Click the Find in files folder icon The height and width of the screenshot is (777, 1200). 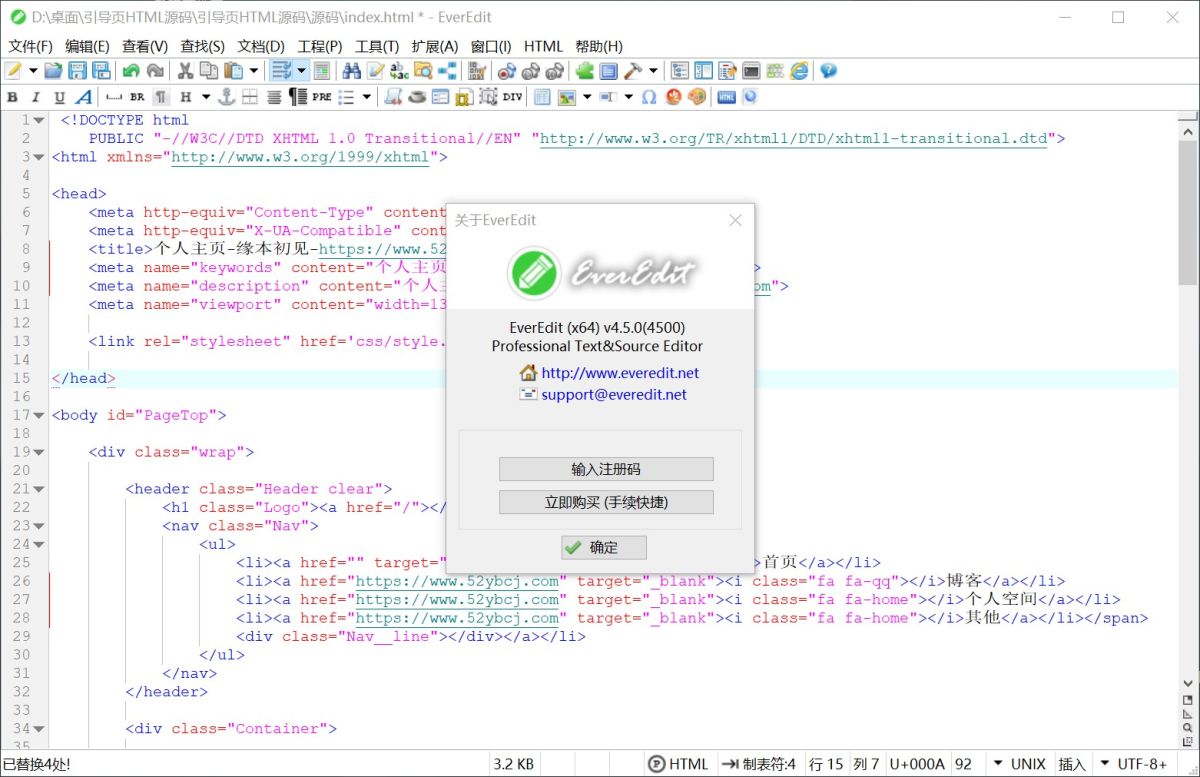tap(423, 71)
